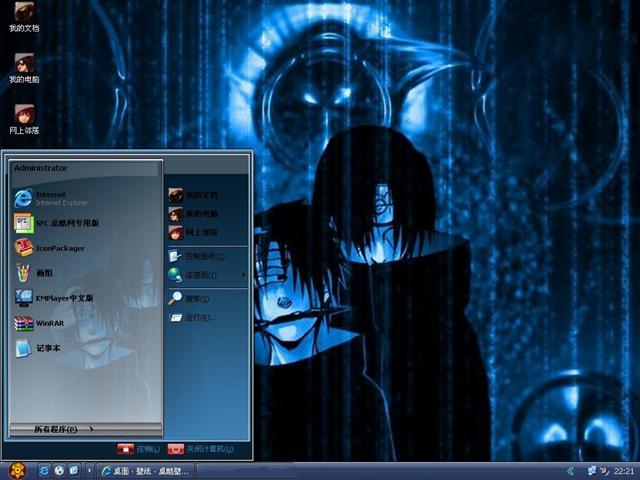
Task: Open SFC 桌酷网专用版 in Start menu
Action: coord(57,223)
